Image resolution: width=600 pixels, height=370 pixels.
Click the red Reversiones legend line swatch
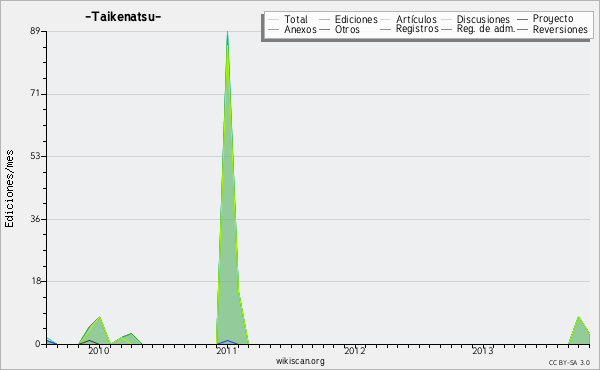(x=523, y=30)
